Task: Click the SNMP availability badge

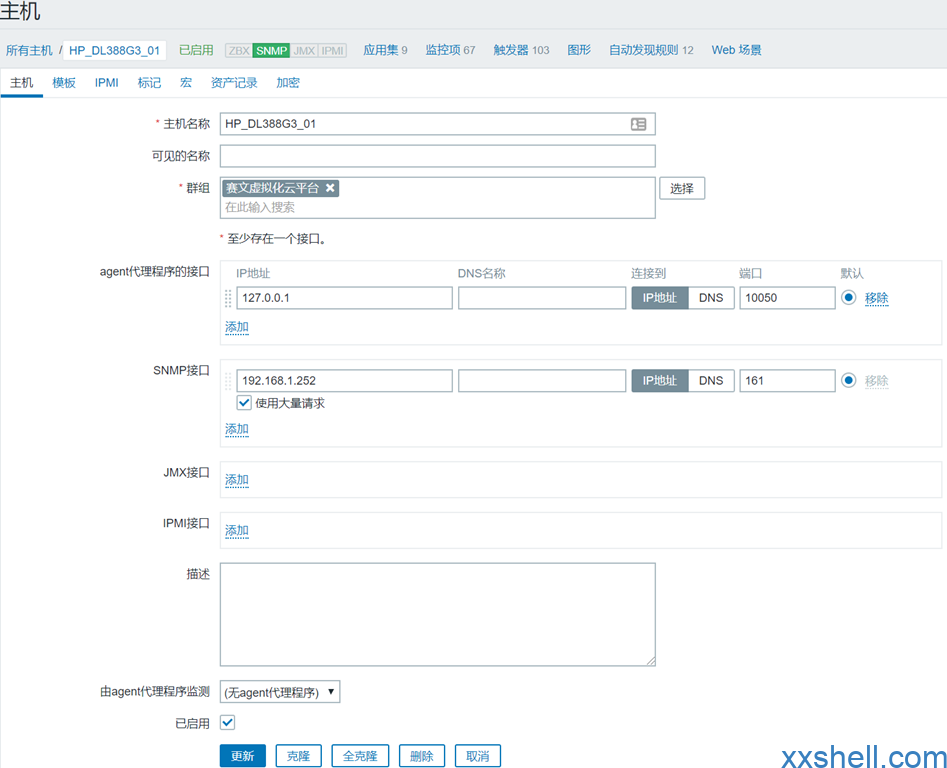Action: tap(270, 50)
